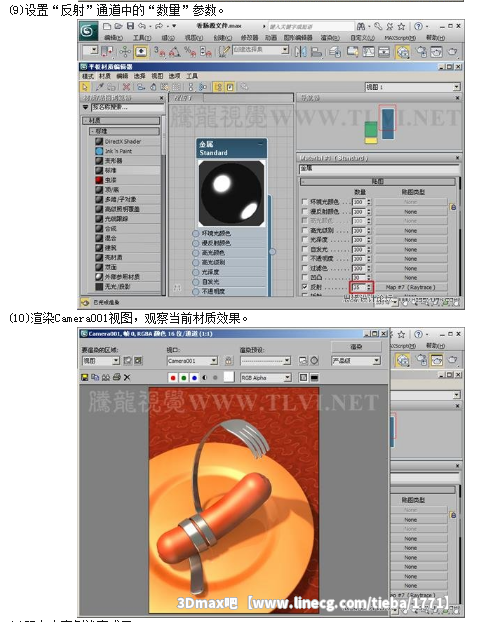Uncheck the 反射 map checkbox
Viewport: 489px width, 622px height.
pyautogui.click(x=305, y=287)
